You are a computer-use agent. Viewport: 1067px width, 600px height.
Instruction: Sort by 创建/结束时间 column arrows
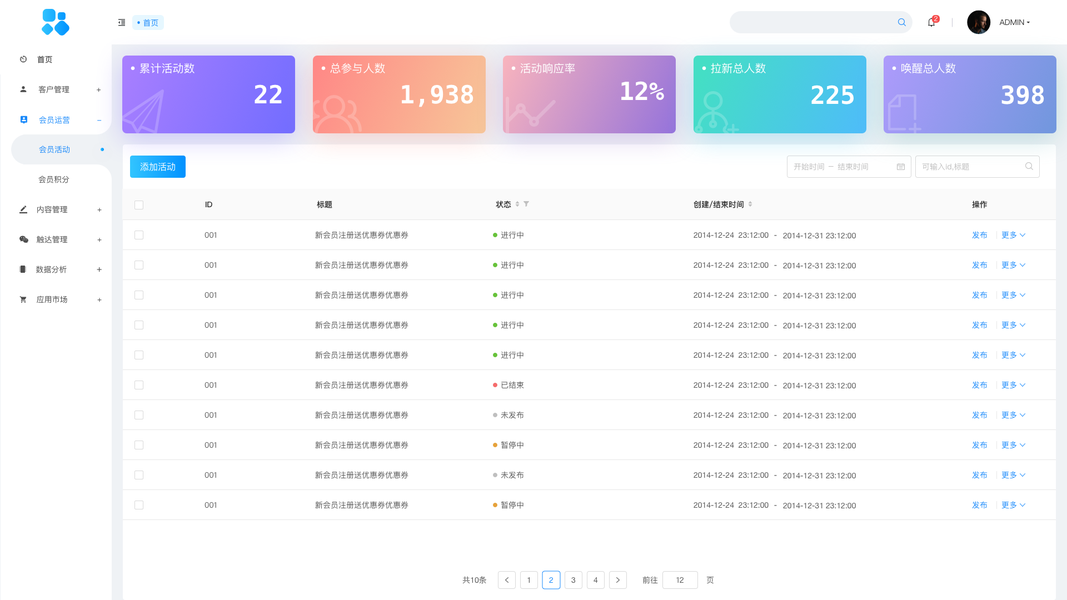tap(750, 204)
